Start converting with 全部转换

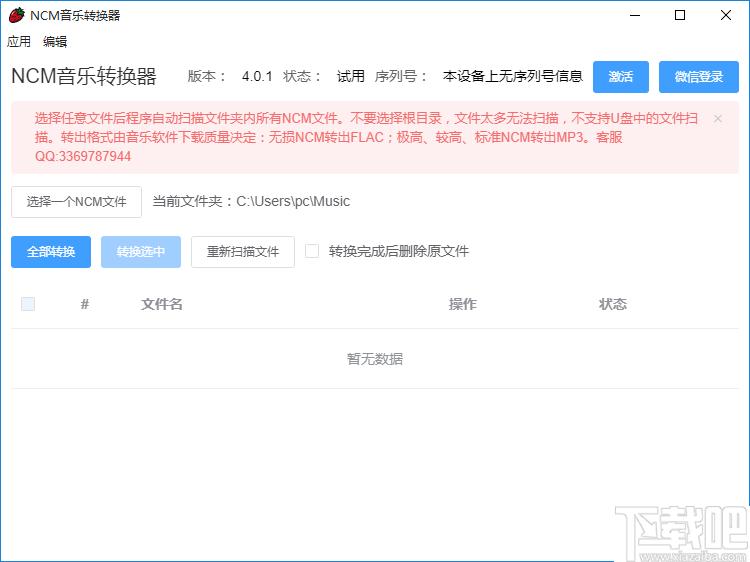click(x=51, y=252)
